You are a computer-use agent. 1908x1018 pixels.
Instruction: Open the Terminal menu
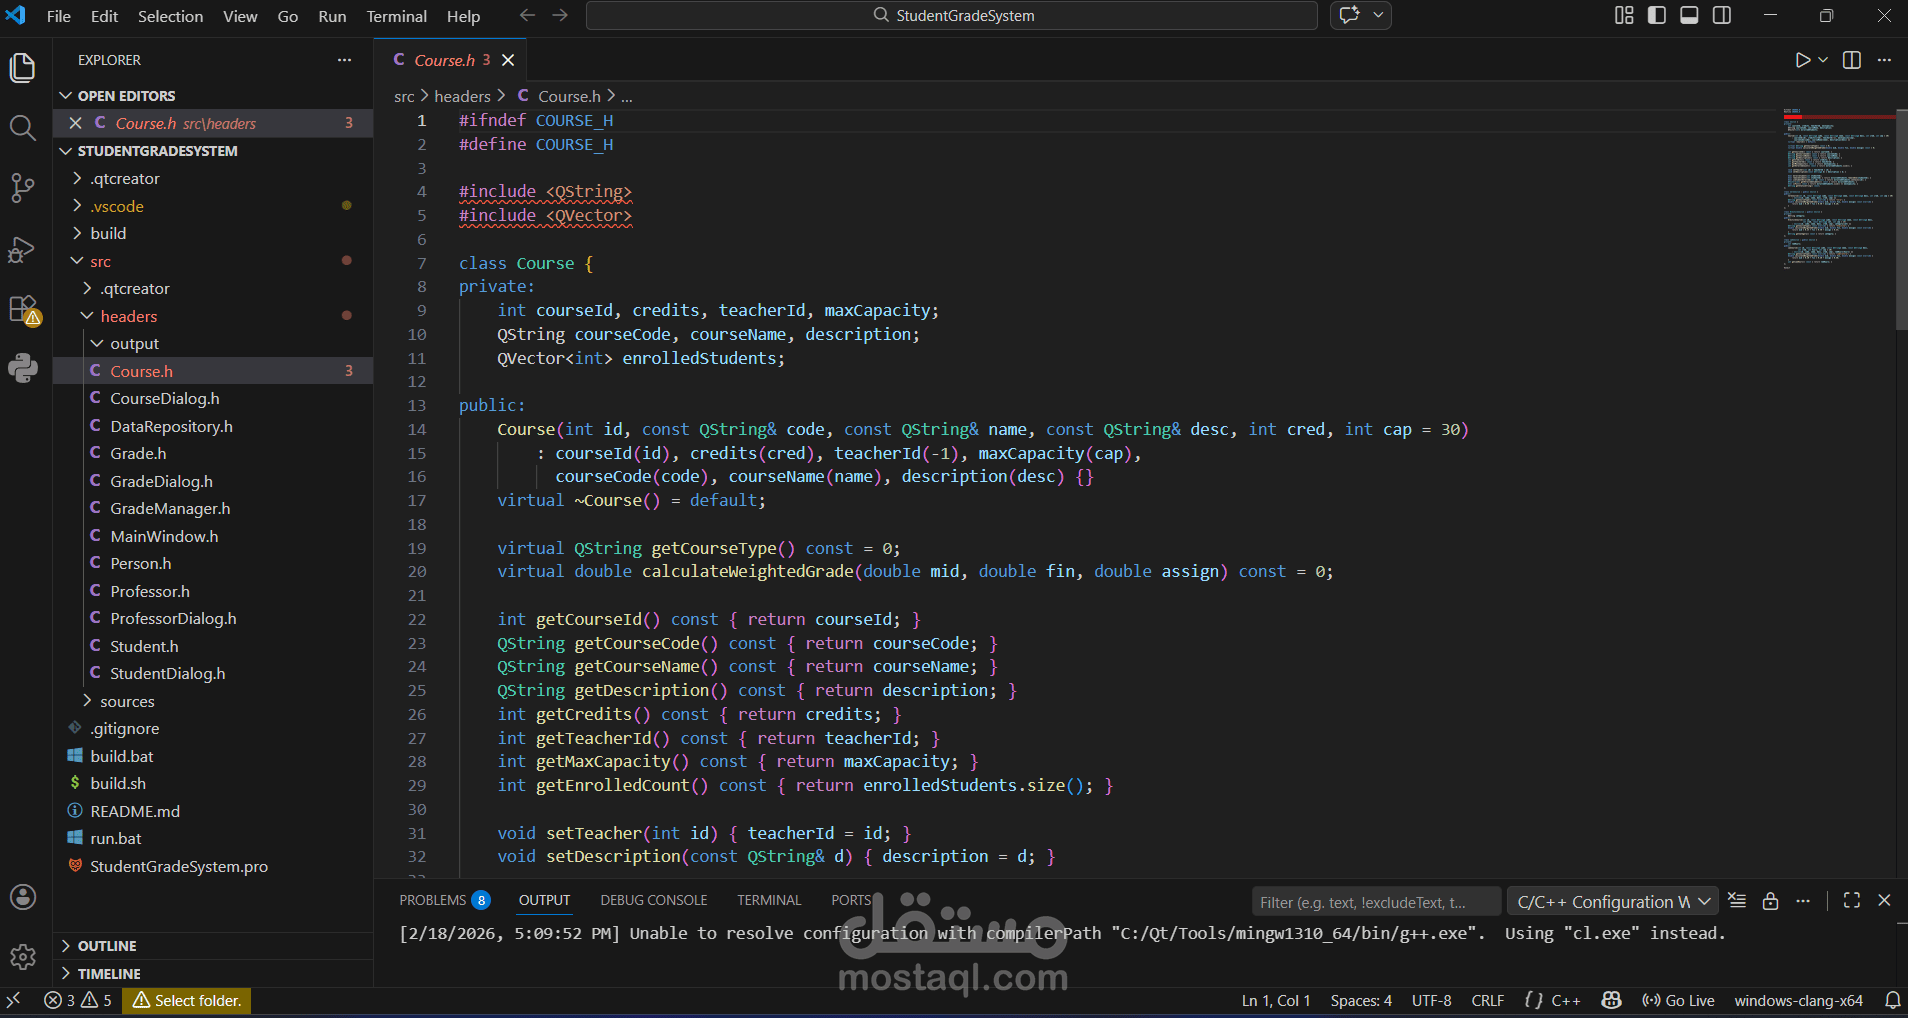396,16
